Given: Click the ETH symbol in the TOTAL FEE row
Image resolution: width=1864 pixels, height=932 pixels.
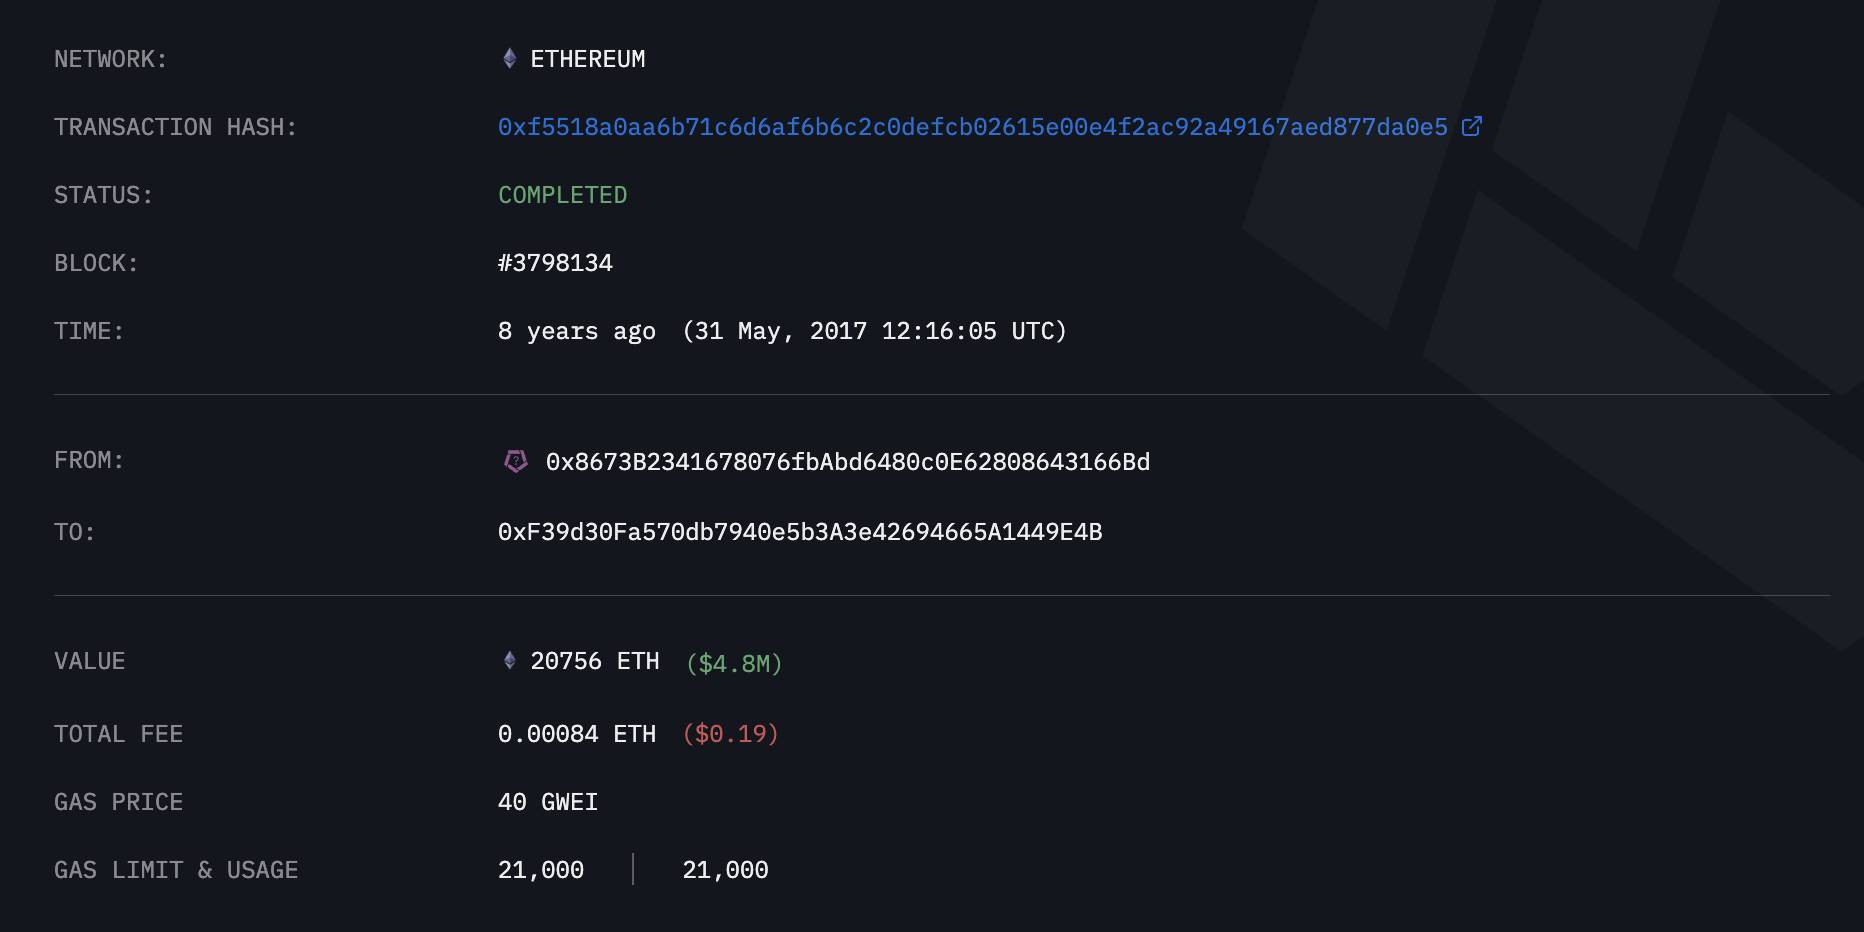Looking at the screenshot, I should [634, 733].
